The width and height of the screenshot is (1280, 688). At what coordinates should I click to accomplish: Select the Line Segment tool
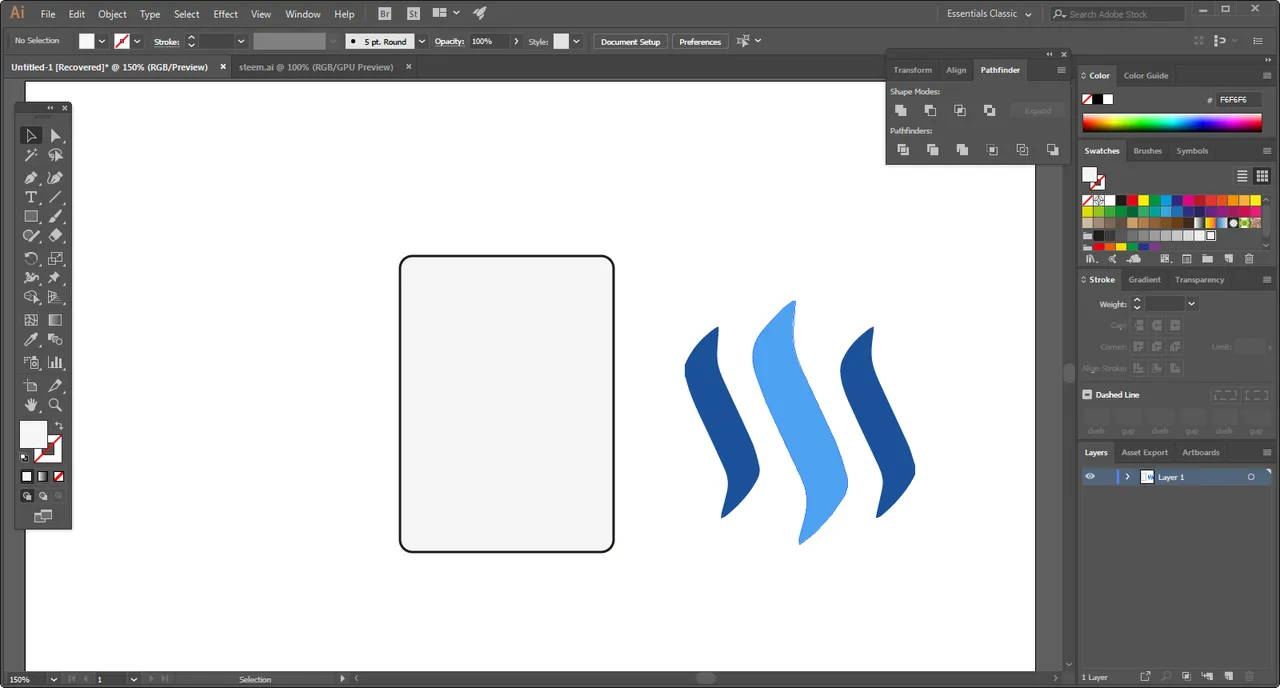click(x=56, y=197)
